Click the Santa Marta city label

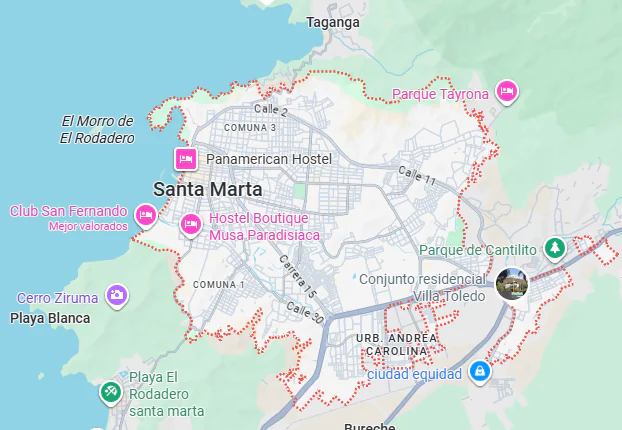pyautogui.click(x=207, y=189)
